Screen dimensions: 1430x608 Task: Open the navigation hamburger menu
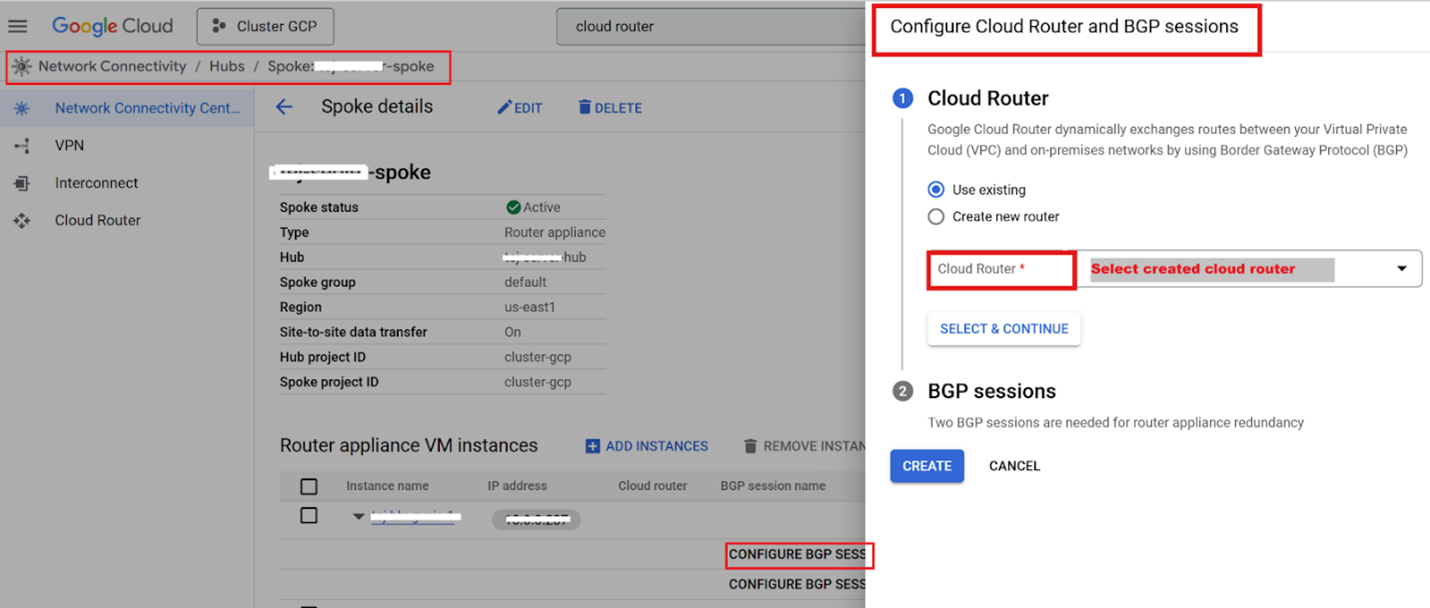click(17, 26)
